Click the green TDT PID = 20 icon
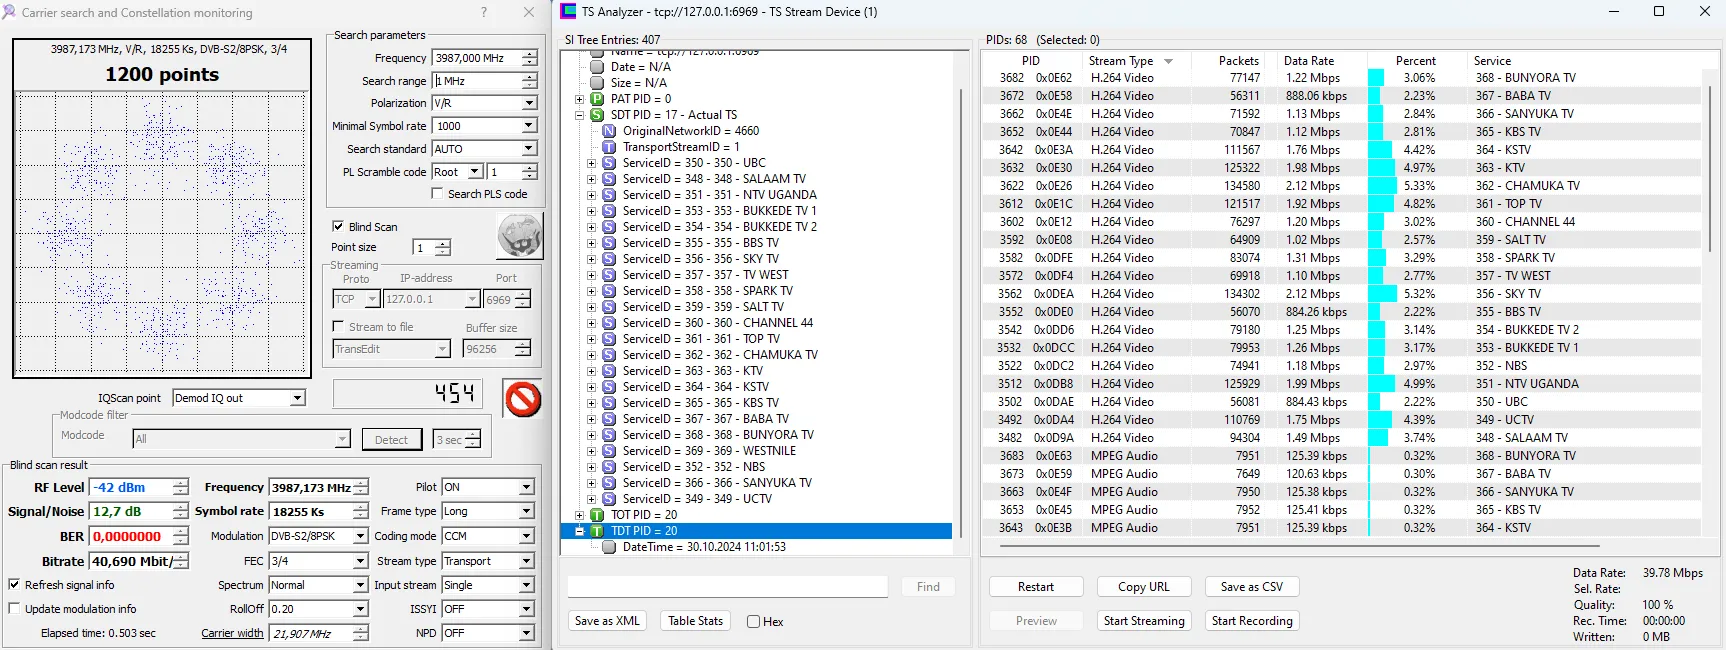This screenshot has height=650, width=1726. point(597,531)
